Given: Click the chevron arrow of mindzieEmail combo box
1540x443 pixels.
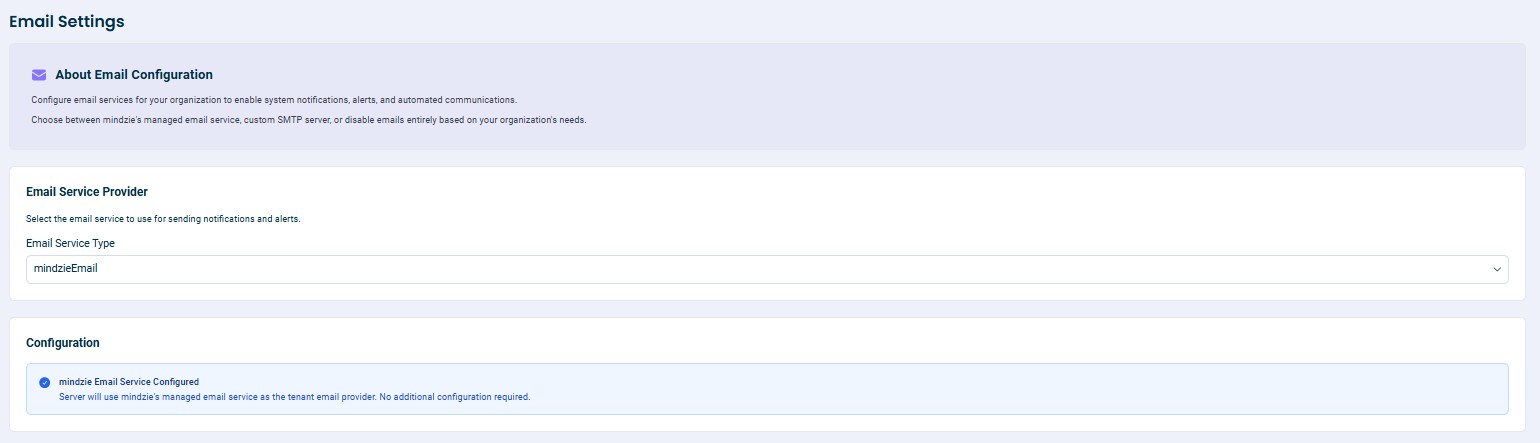Looking at the screenshot, I should (1497, 269).
